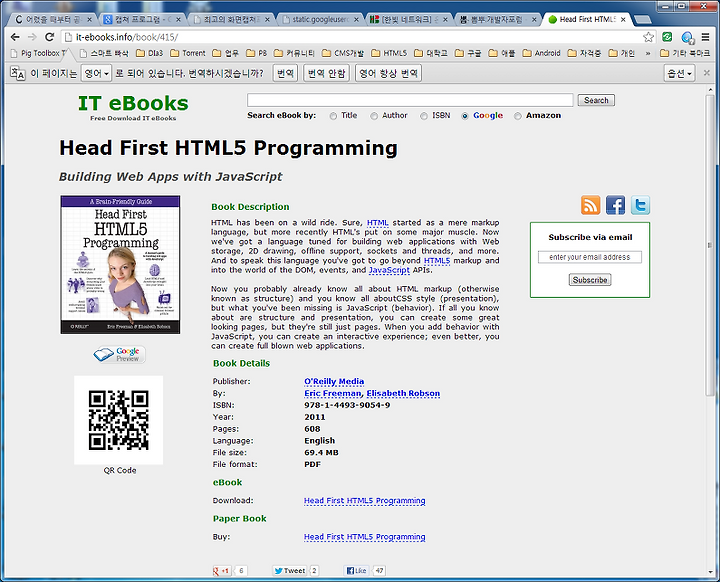Switch to the 뽐뿌 개발자포럼 tab
The height and width of the screenshot is (582, 720).
(x=497, y=19)
